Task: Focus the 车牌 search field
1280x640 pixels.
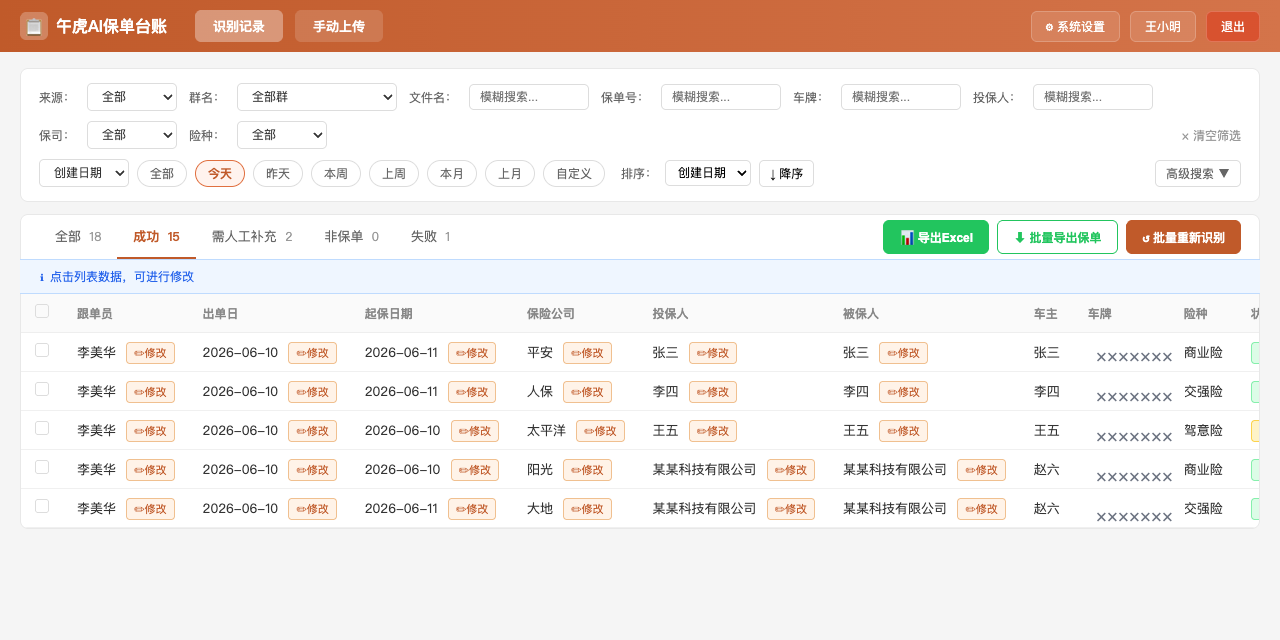Action: click(901, 97)
